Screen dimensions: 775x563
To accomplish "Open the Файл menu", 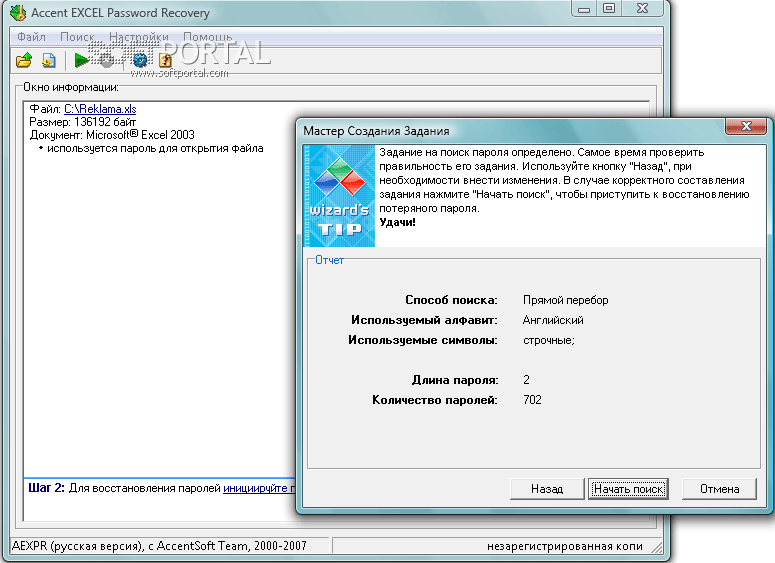I will tap(31, 37).
